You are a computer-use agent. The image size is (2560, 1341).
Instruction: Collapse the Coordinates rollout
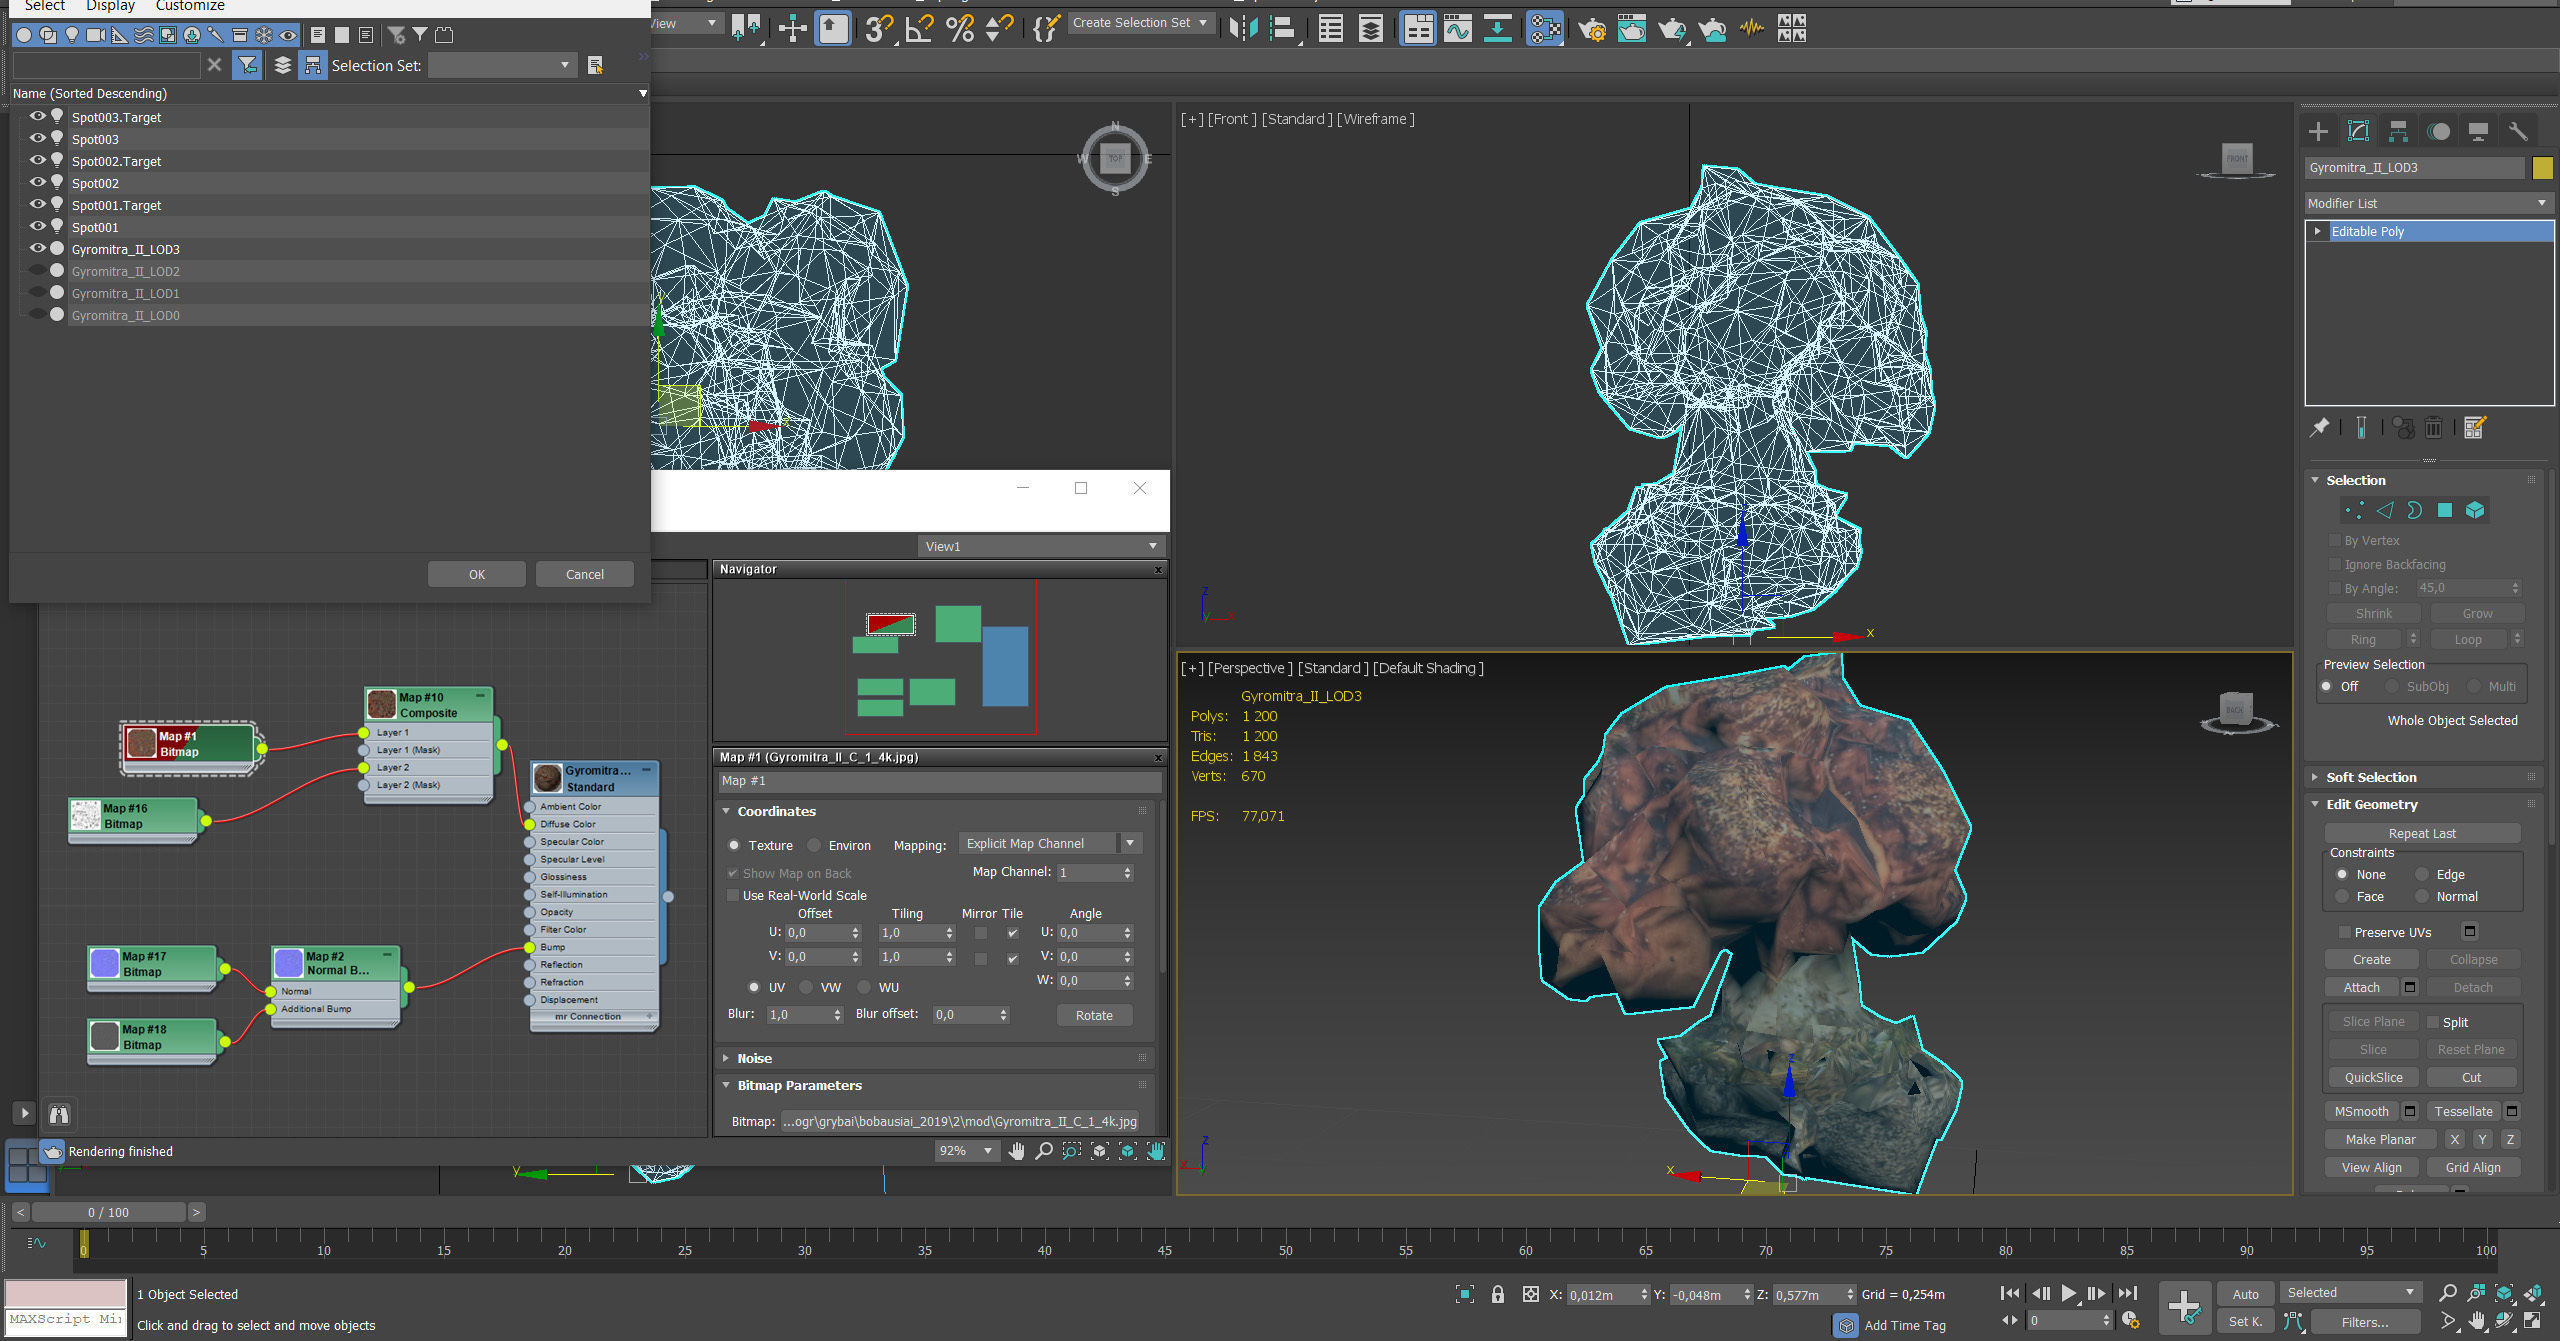point(776,811)
